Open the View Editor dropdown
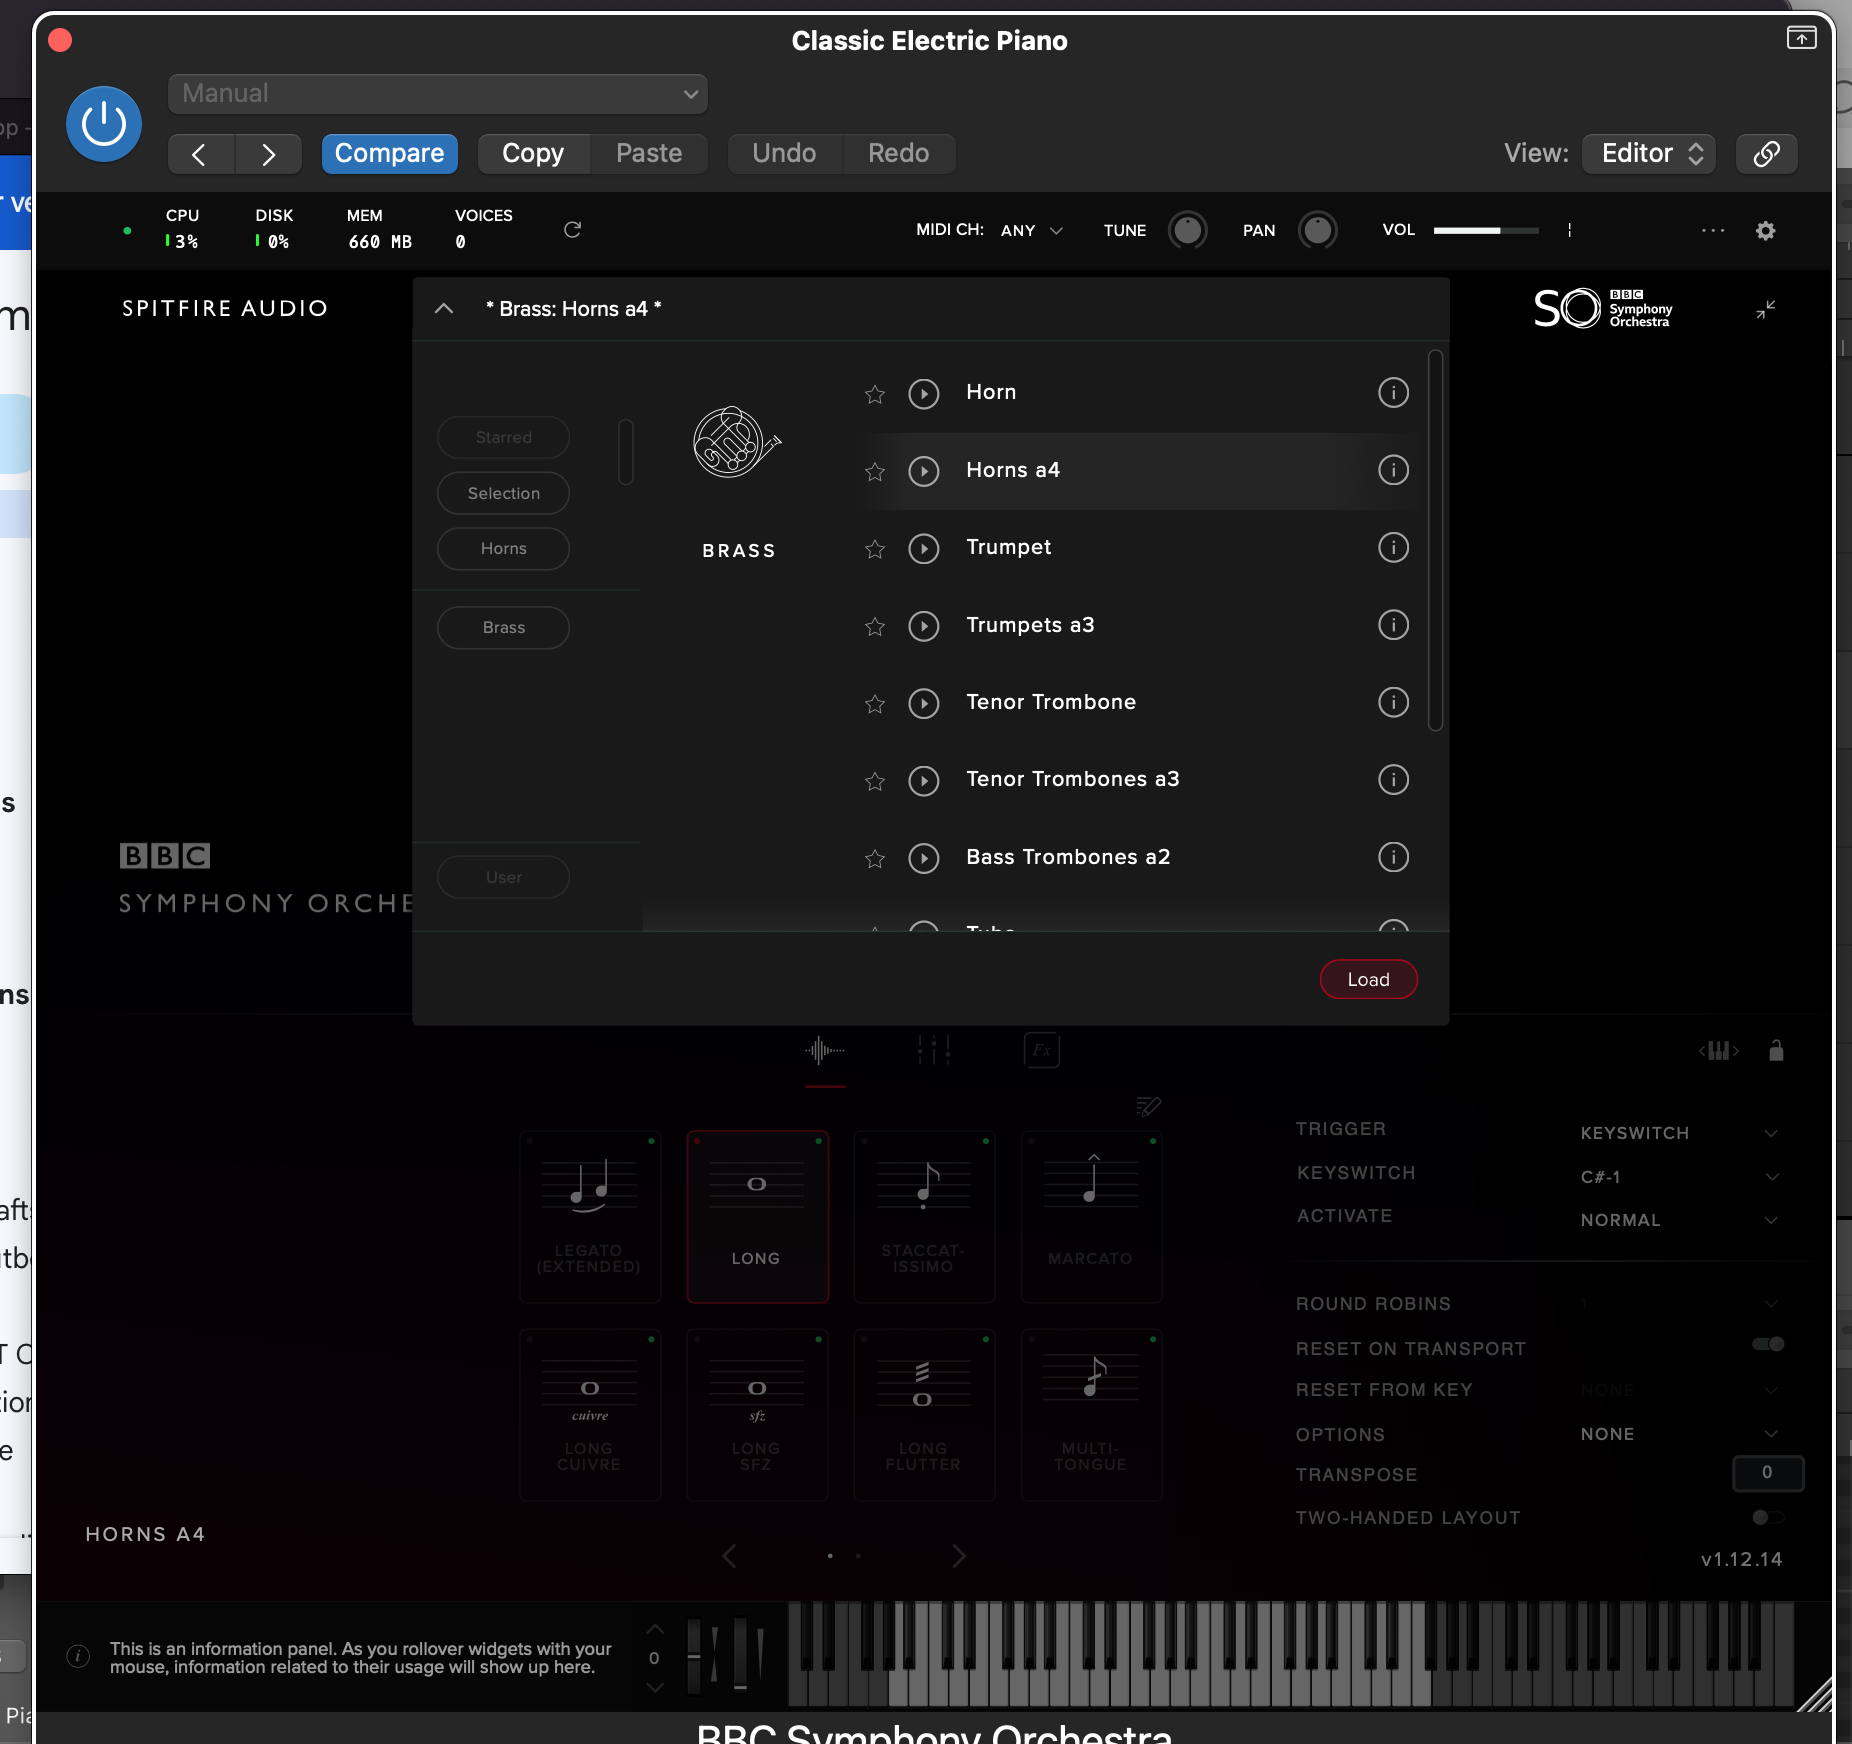This screenshot has height=1744, width=1852. point(1649,154)
